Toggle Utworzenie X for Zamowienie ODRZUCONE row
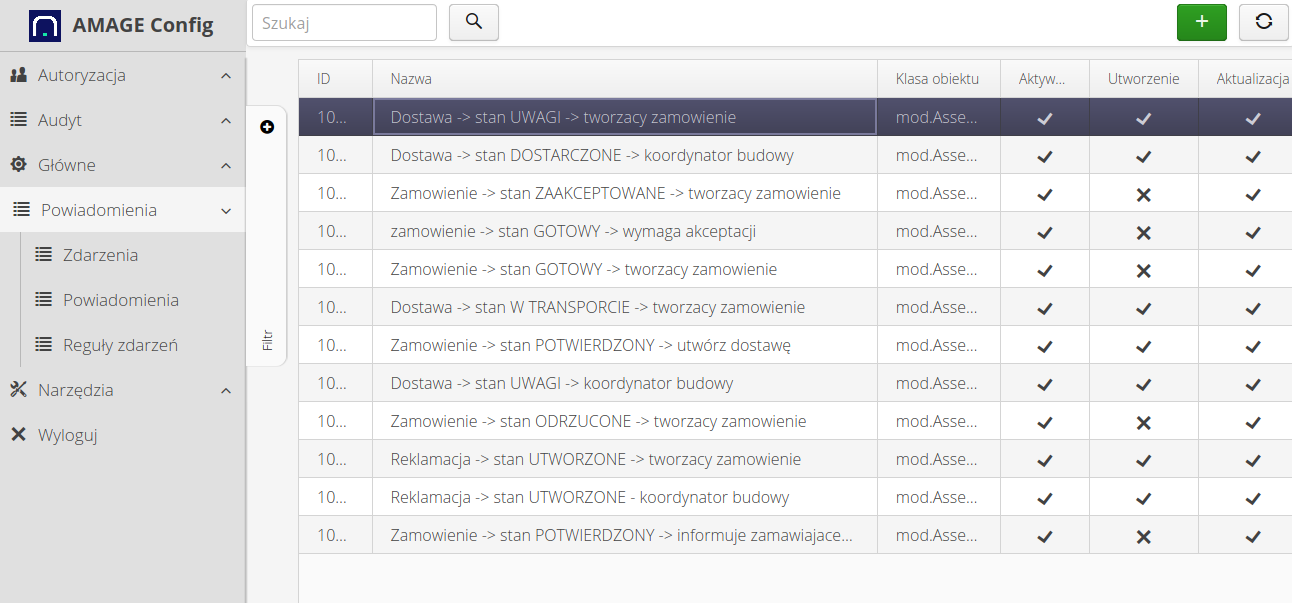The width and height of the screenshot is (1292, 603). [1144, 422]
